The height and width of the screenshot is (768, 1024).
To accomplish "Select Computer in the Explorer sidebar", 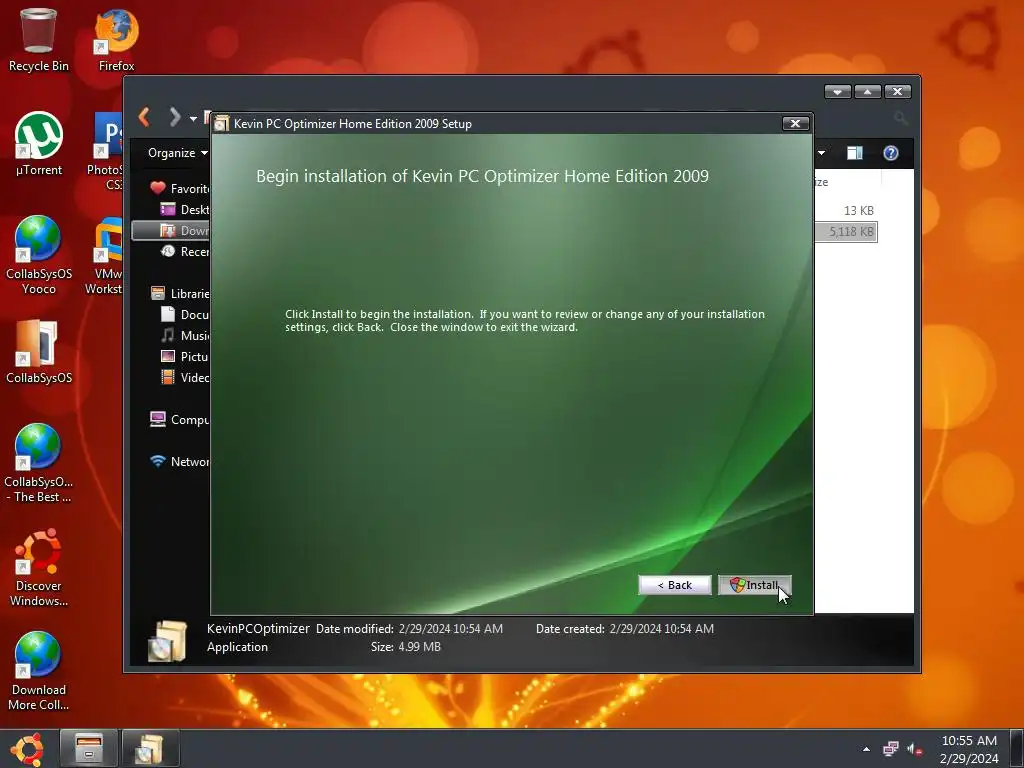I will click(180, 419).
